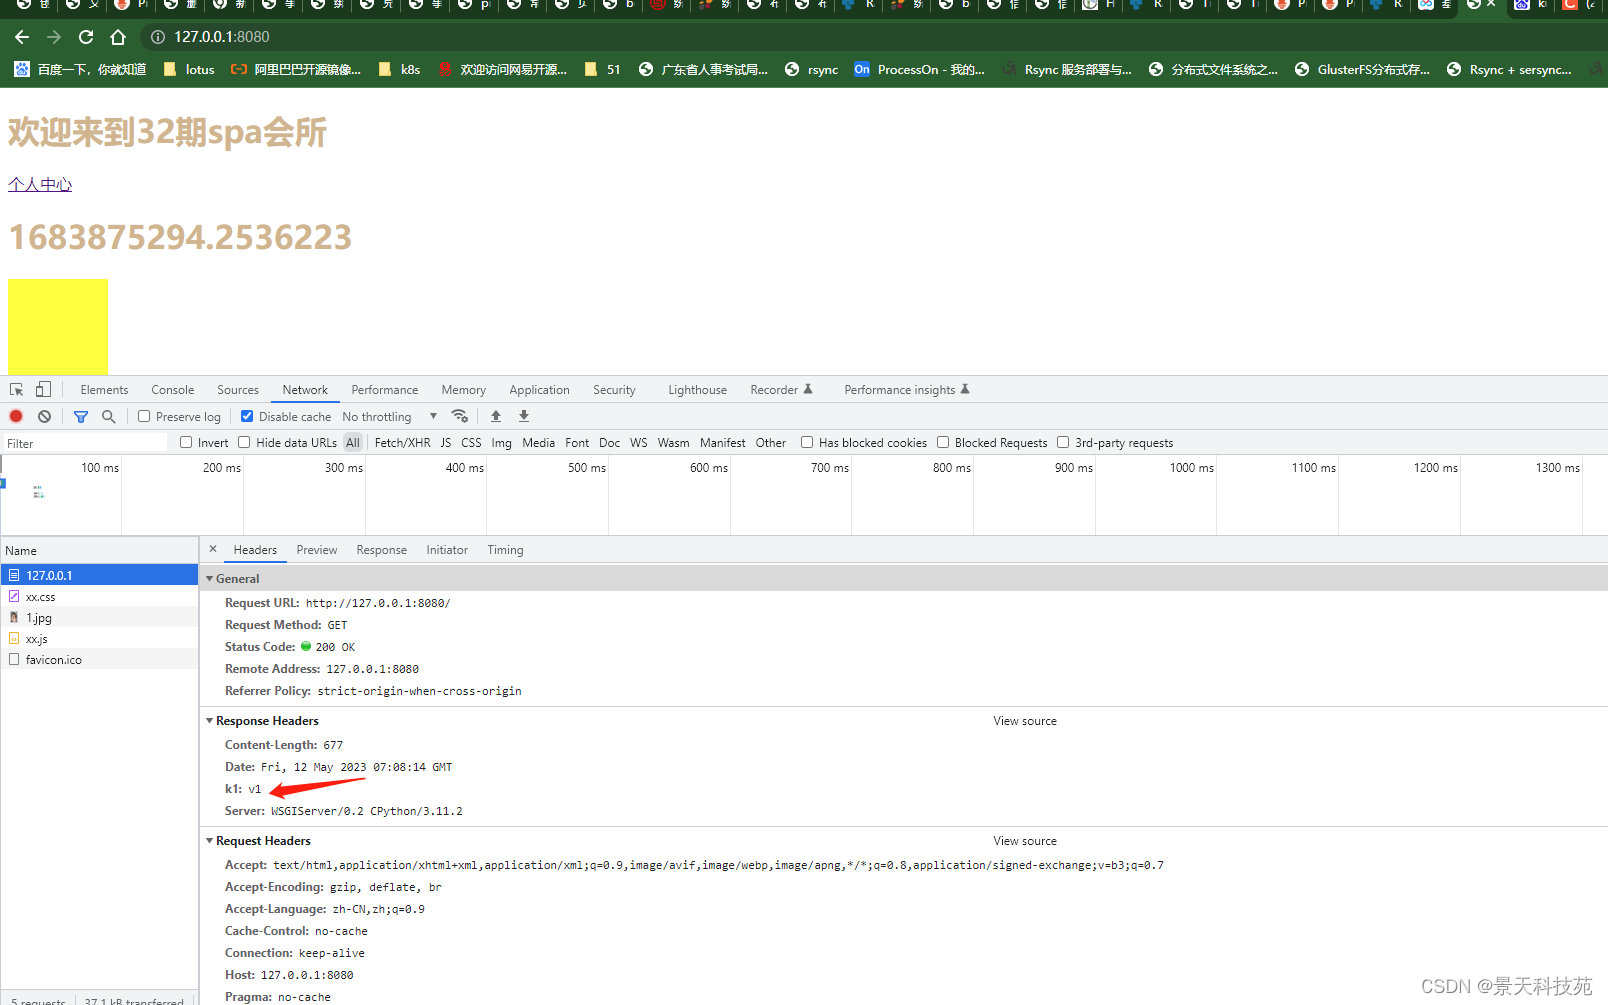This screenshot has width=1608, height=1005.
Task: Select the xx.css request row
Action: tap(100, 596)
